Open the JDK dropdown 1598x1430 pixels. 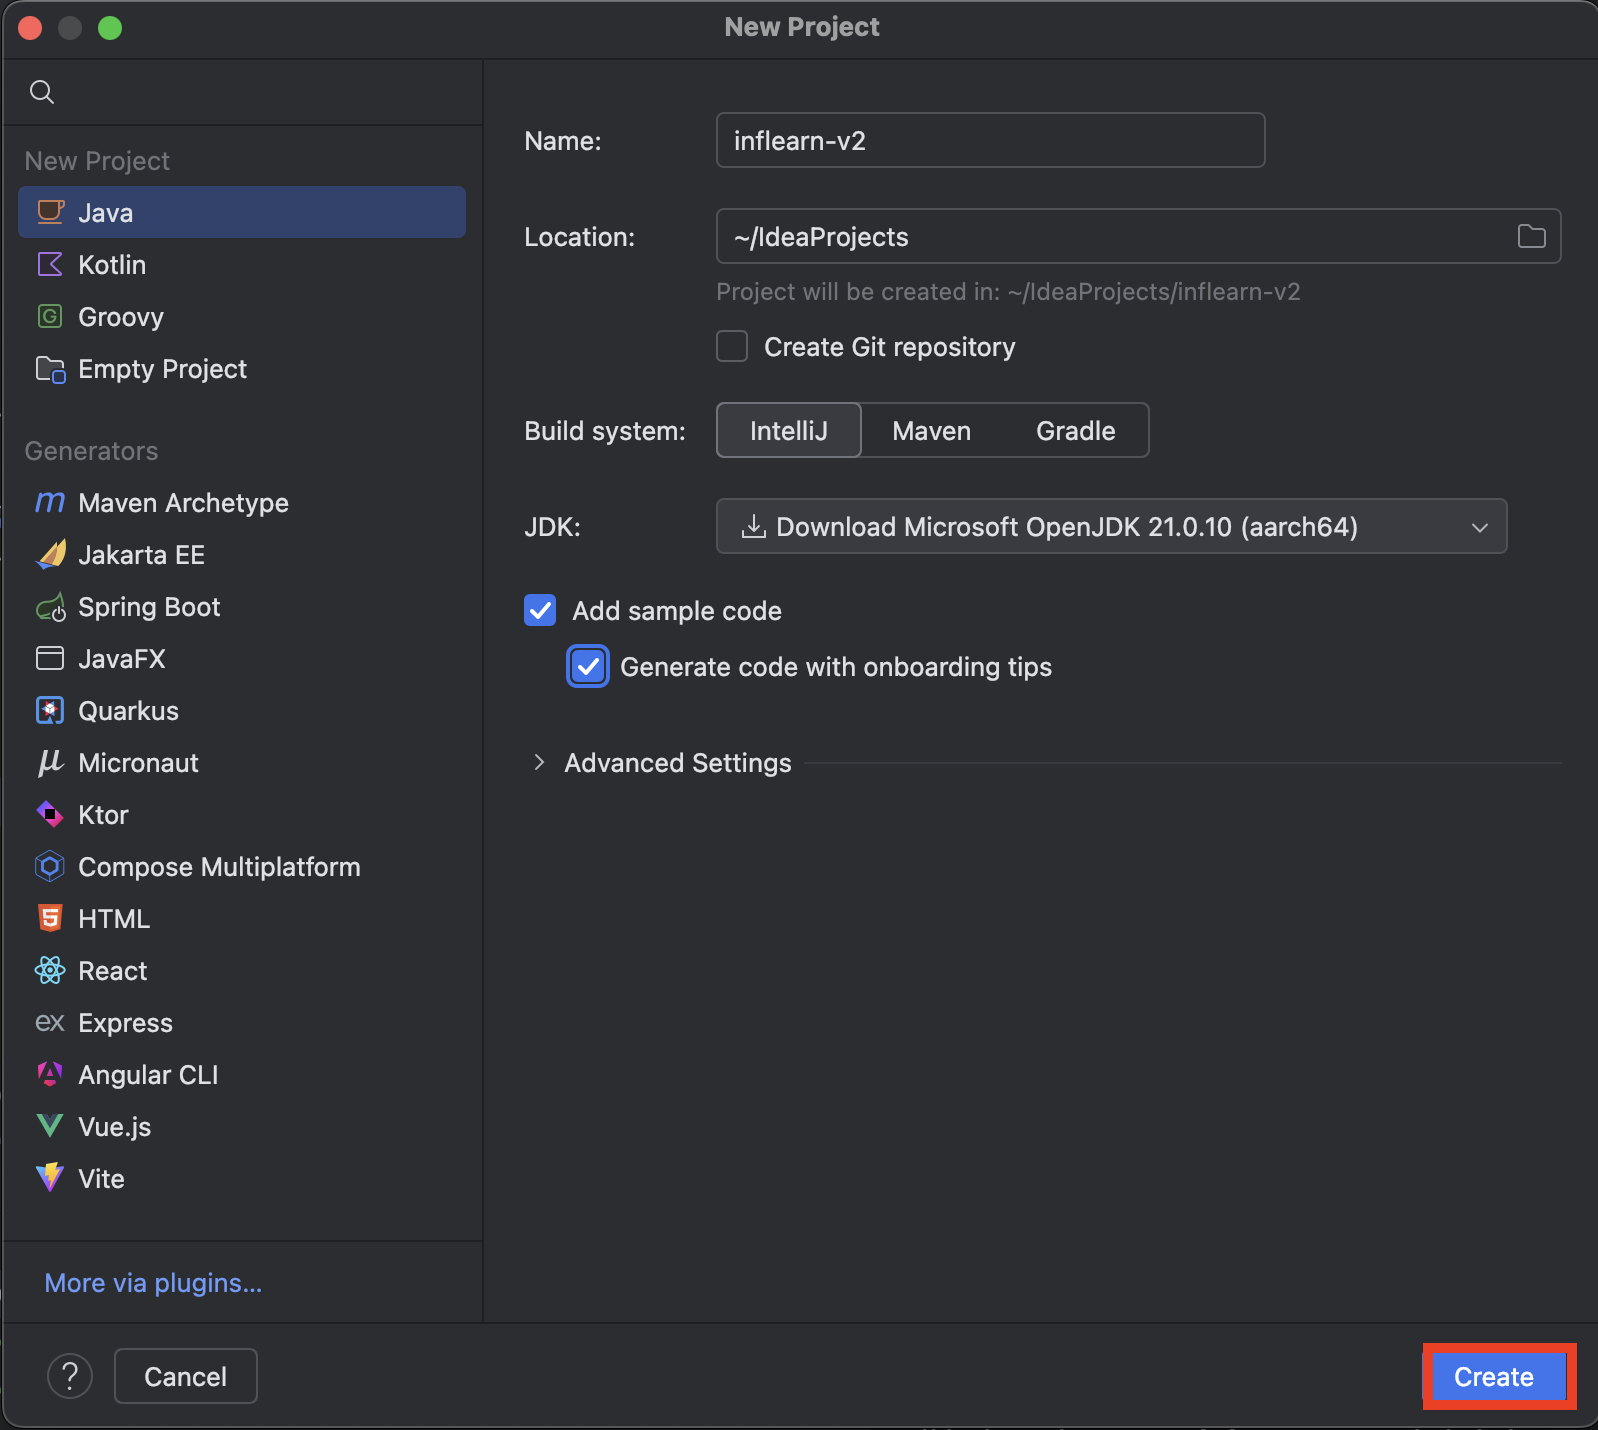(1111, 526)
